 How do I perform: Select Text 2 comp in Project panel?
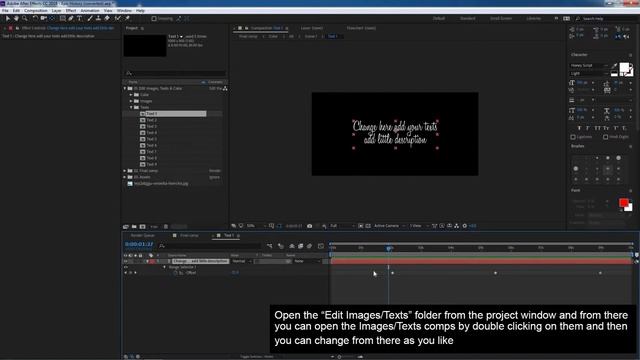pyautogui.click(x=151, y=120)
